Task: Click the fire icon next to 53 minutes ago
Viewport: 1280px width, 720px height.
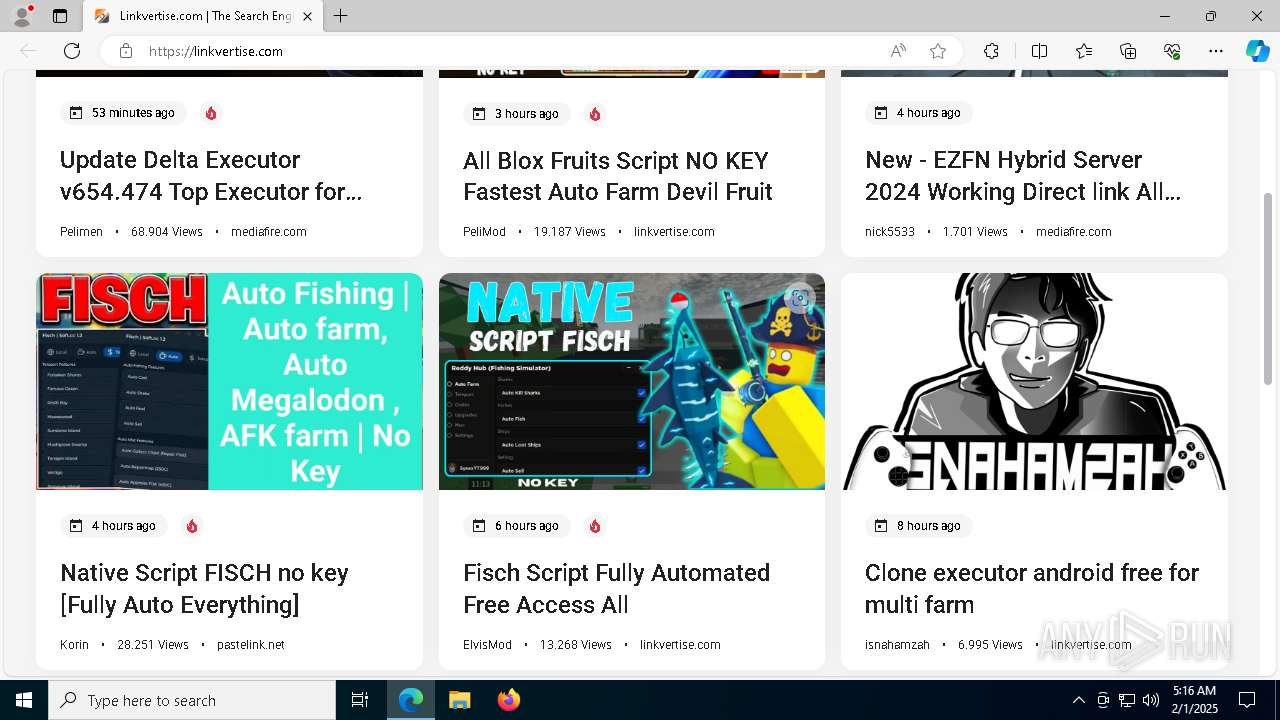Action: [211, 113]
